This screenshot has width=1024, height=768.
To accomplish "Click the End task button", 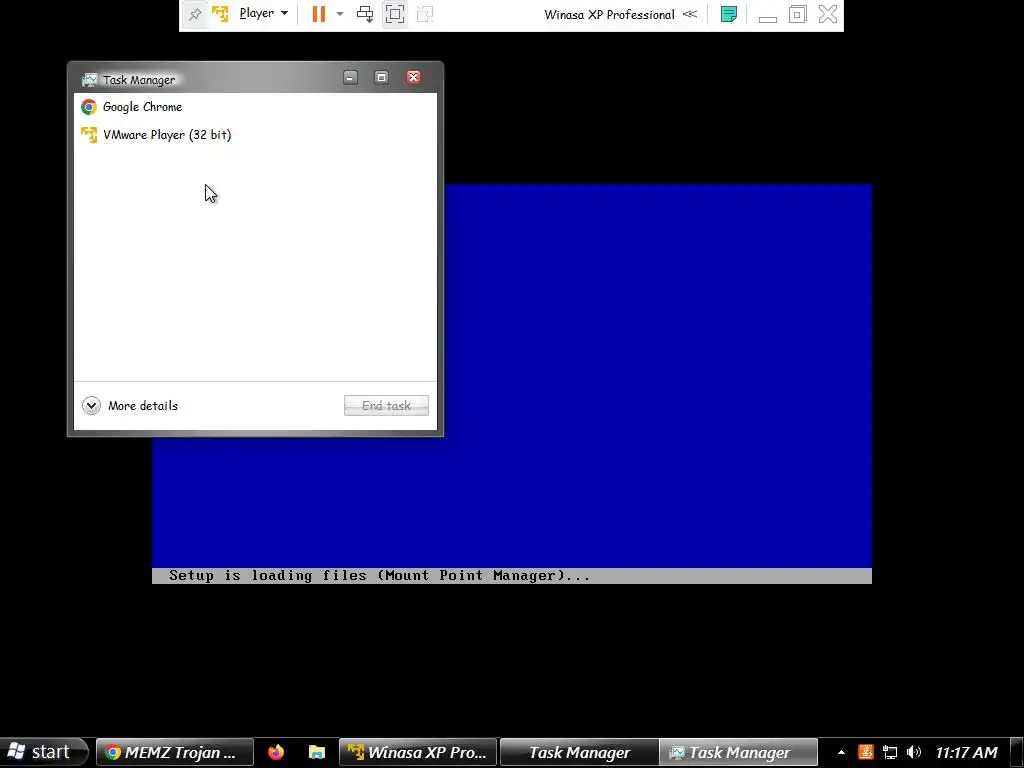I will point(386,406).
